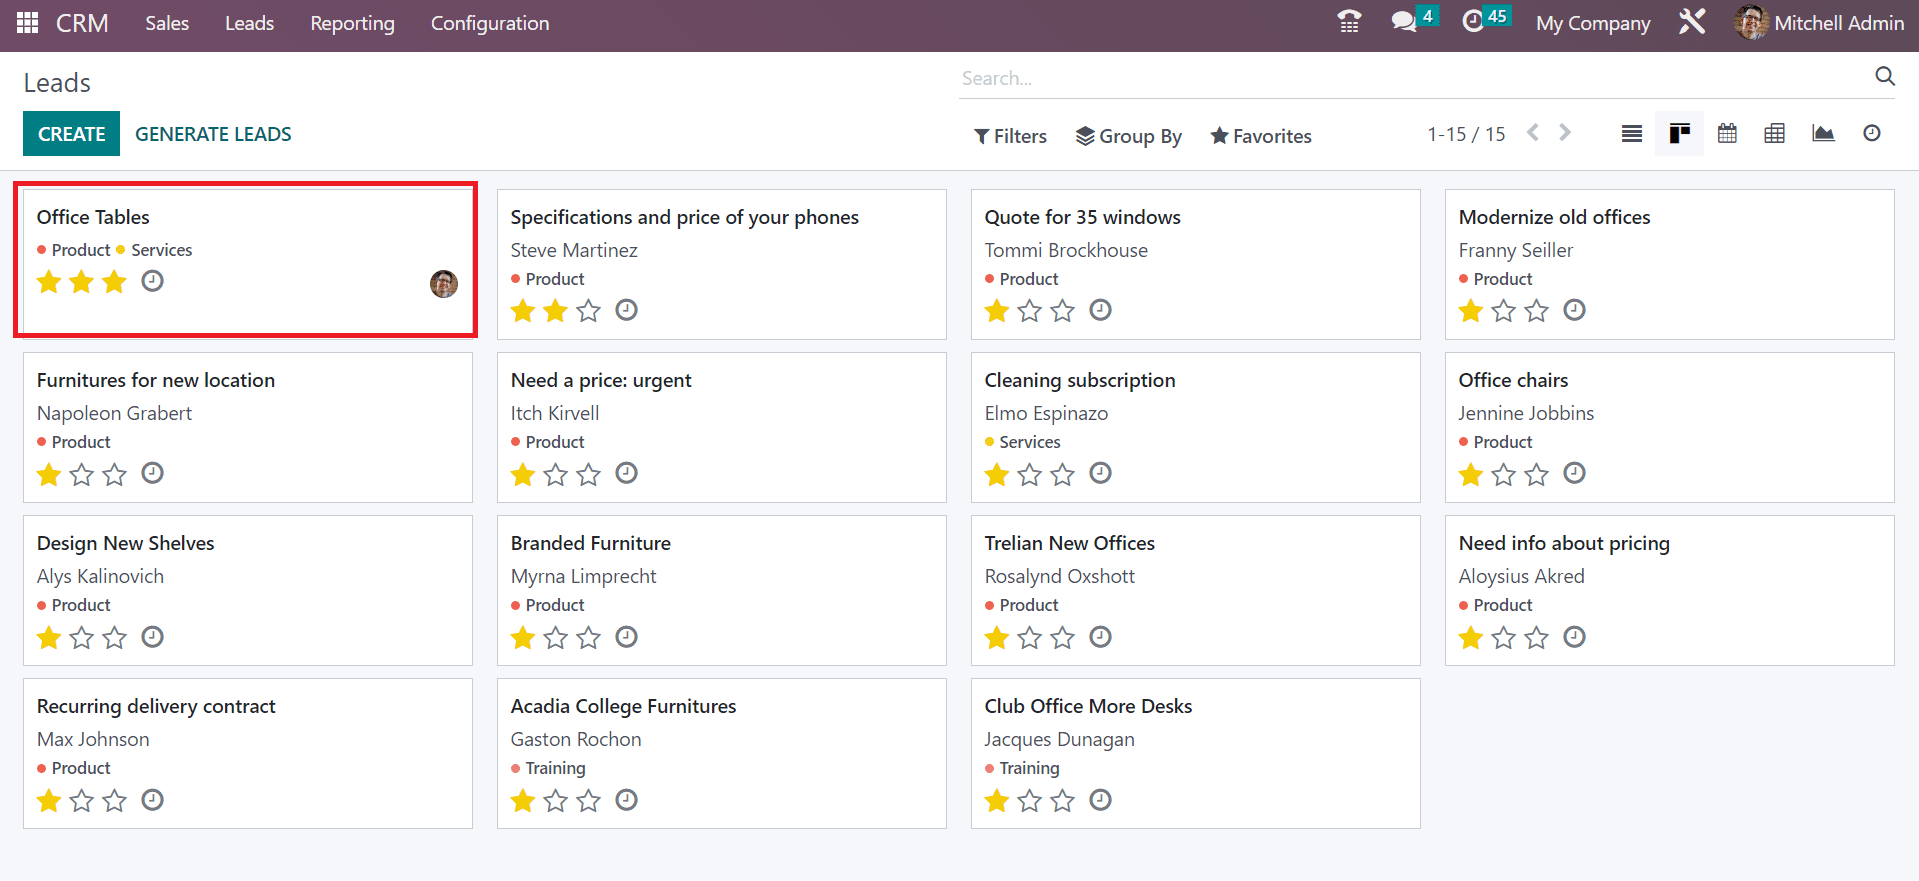Click salesperson avatar on Office Tables card
This screenshot has width=1919, height=881.
[444, 284]
